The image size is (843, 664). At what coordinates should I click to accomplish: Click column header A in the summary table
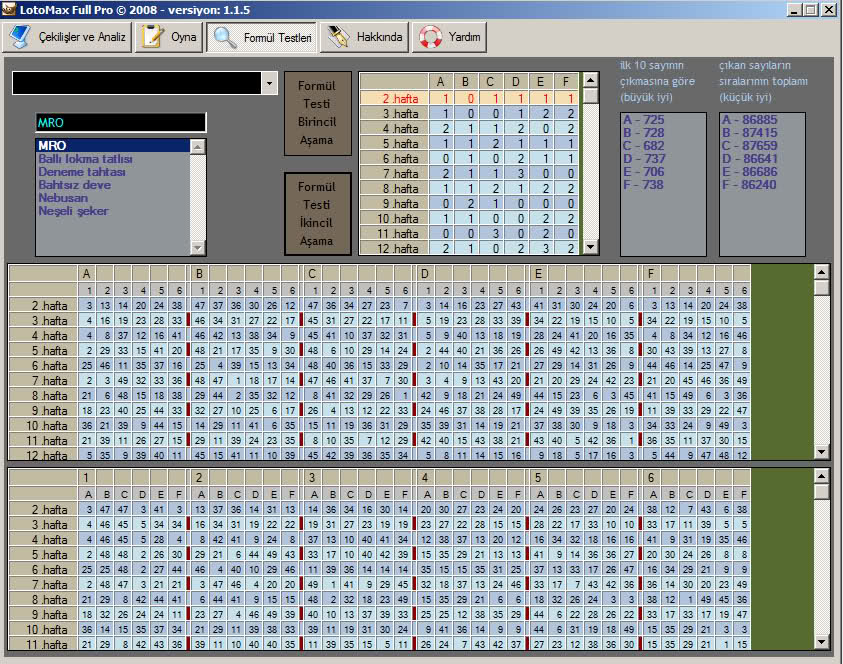click(x=440, y=82)
